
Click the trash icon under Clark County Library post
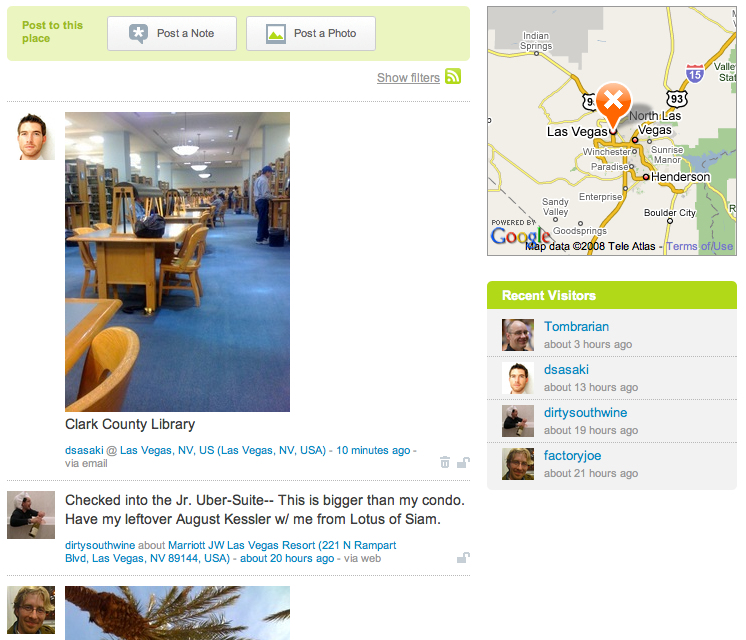click(x=445, y=462)
